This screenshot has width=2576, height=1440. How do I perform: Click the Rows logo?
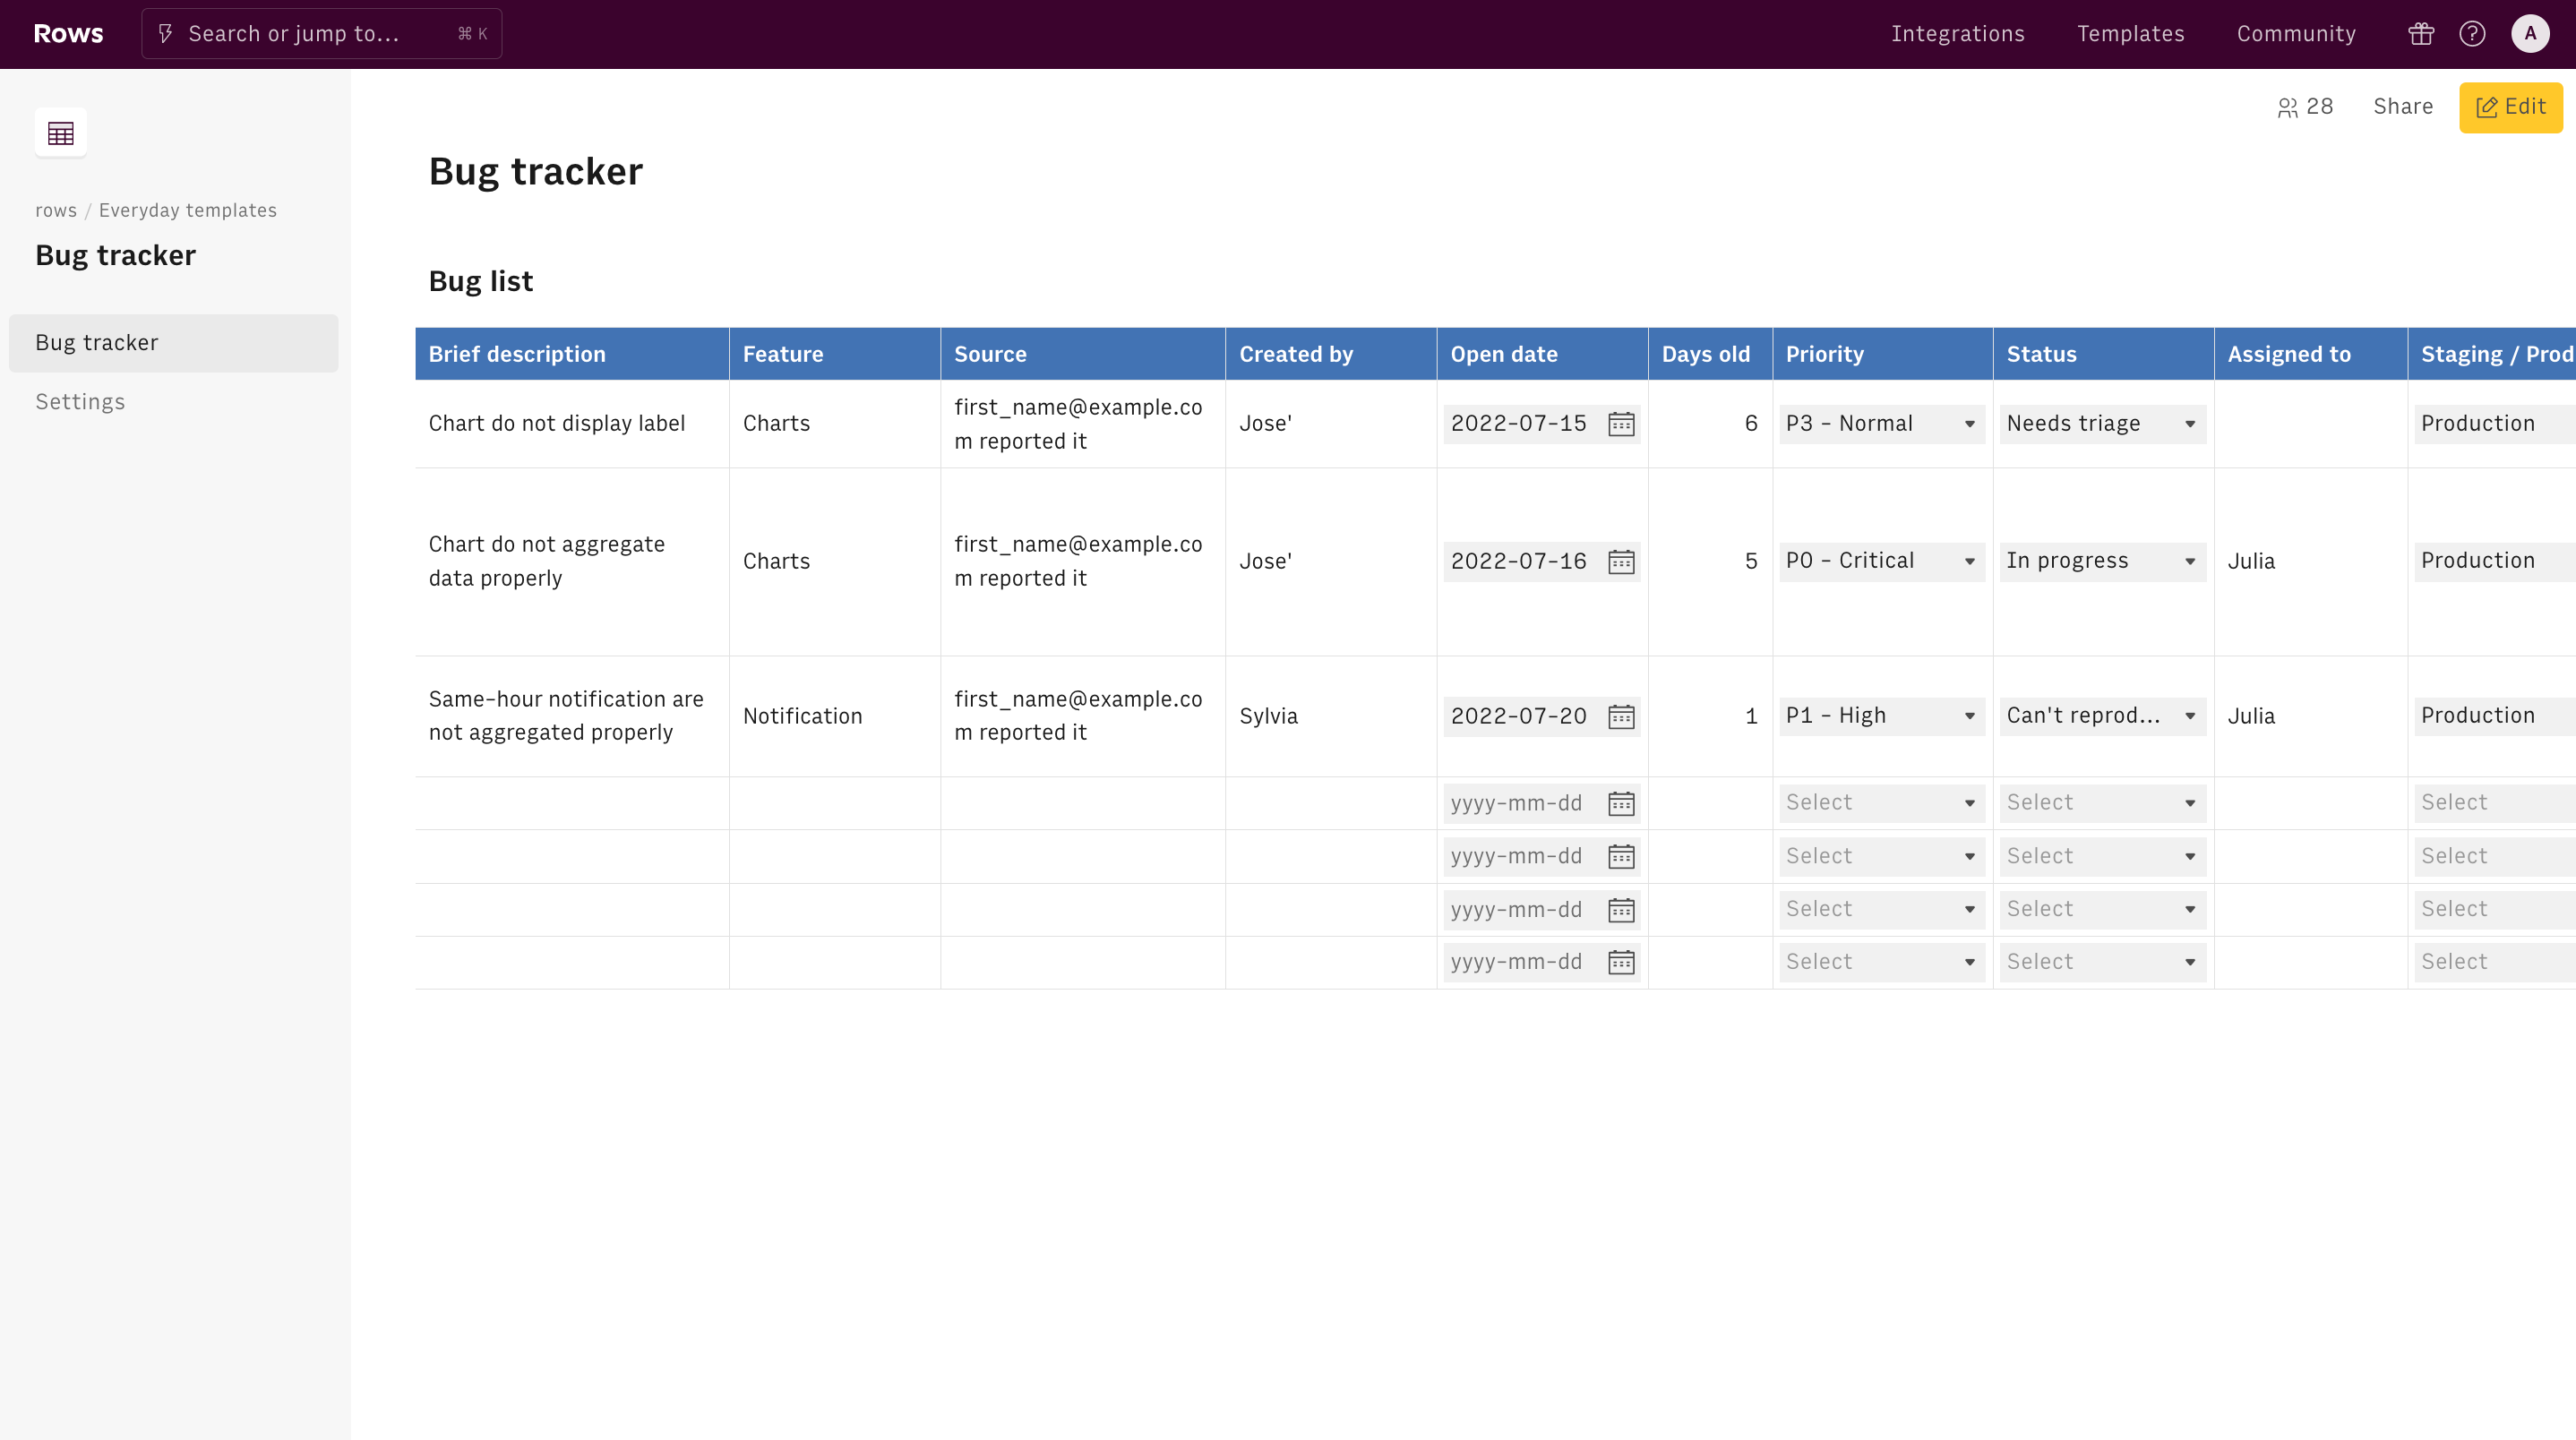[68, 34]
